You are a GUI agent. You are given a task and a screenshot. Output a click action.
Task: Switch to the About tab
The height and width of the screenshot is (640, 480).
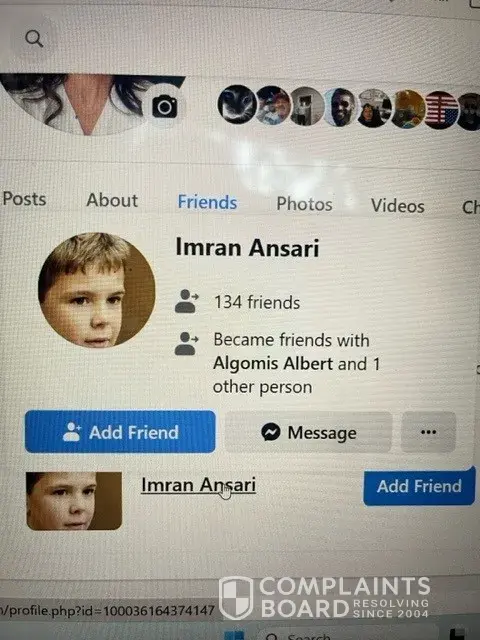[112, 200]
